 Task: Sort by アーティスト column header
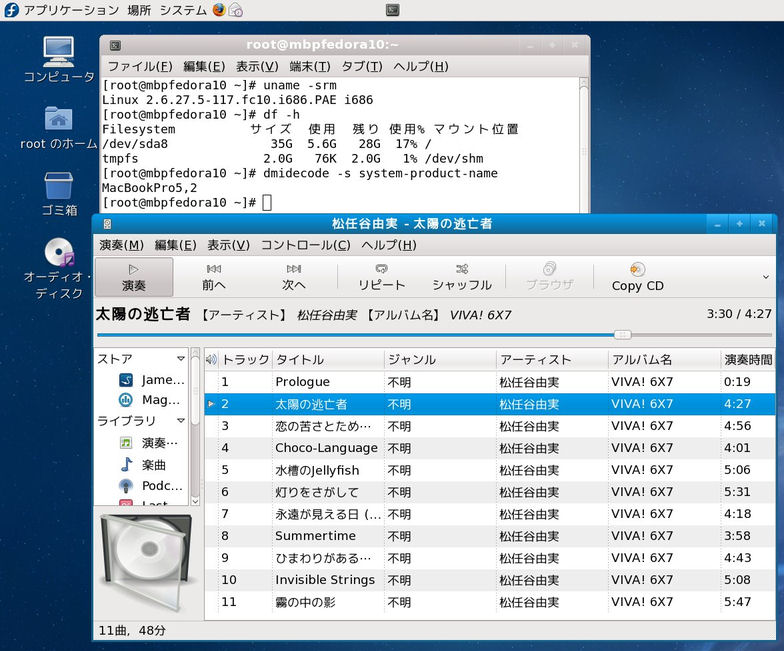(552, 360)
